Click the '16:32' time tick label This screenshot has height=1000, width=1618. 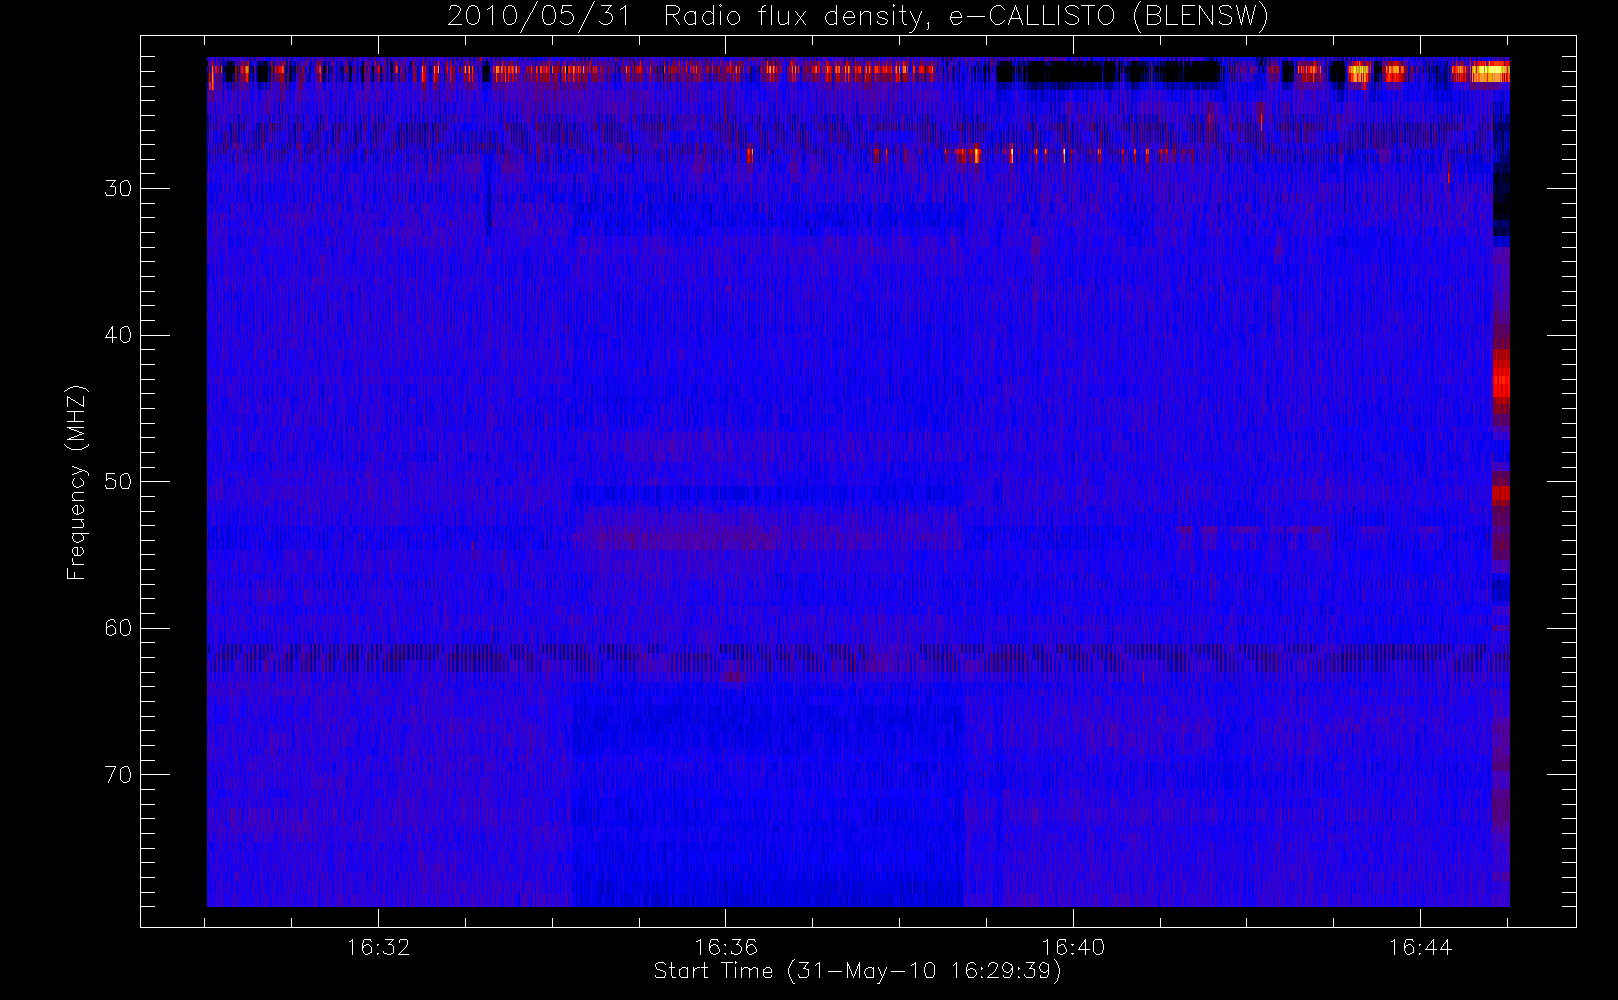(378, 947)
